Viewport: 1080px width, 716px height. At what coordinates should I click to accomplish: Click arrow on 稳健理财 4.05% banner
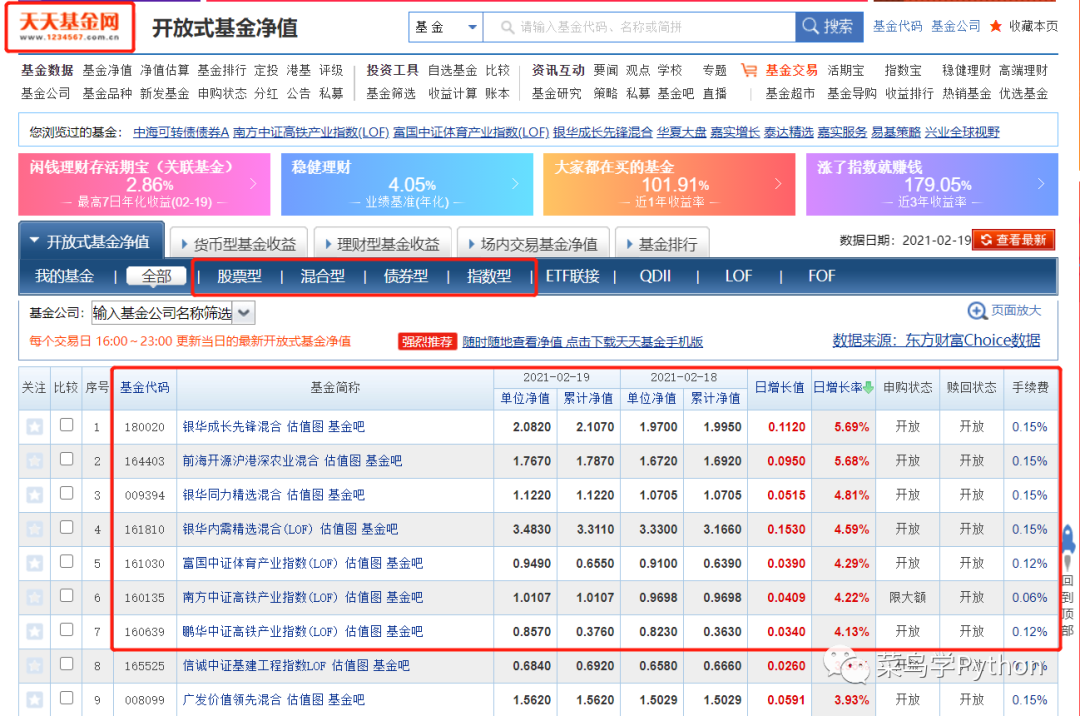516,184
